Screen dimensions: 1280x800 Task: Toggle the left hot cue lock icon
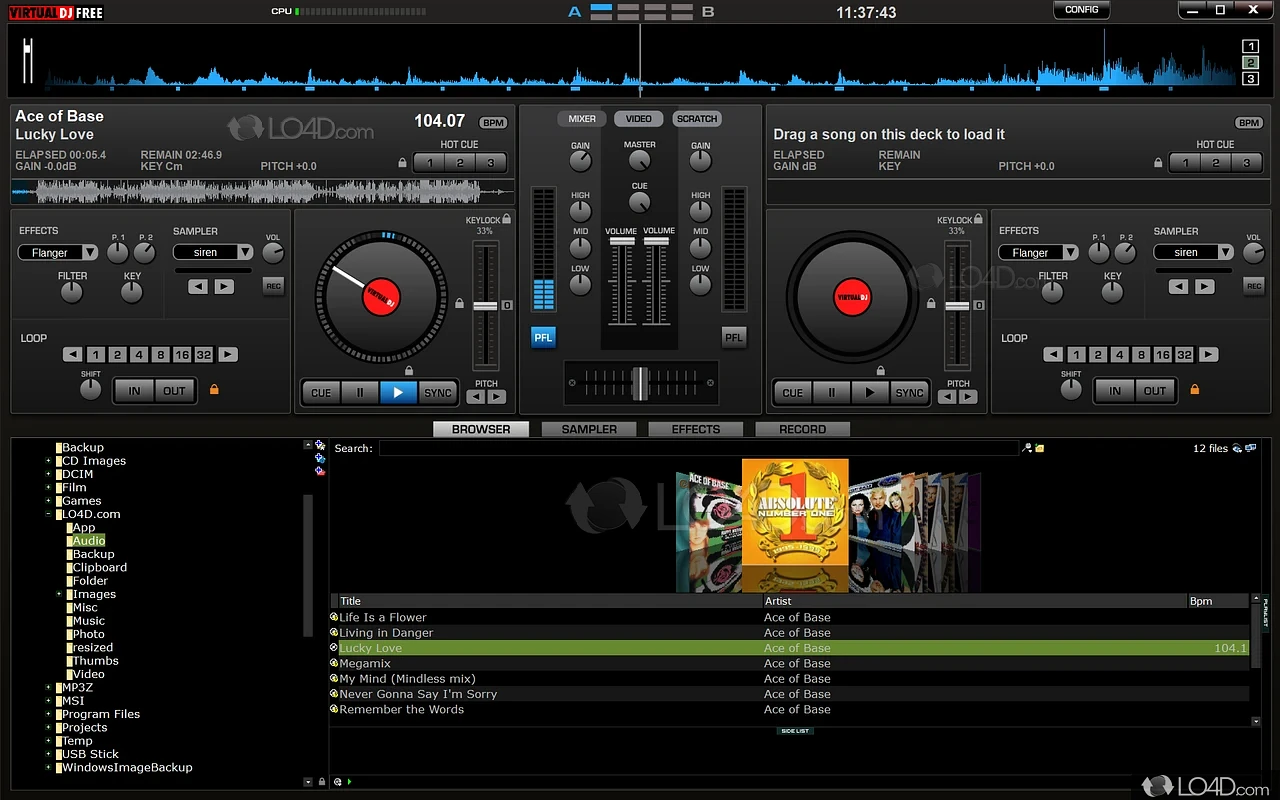point(403,163)
